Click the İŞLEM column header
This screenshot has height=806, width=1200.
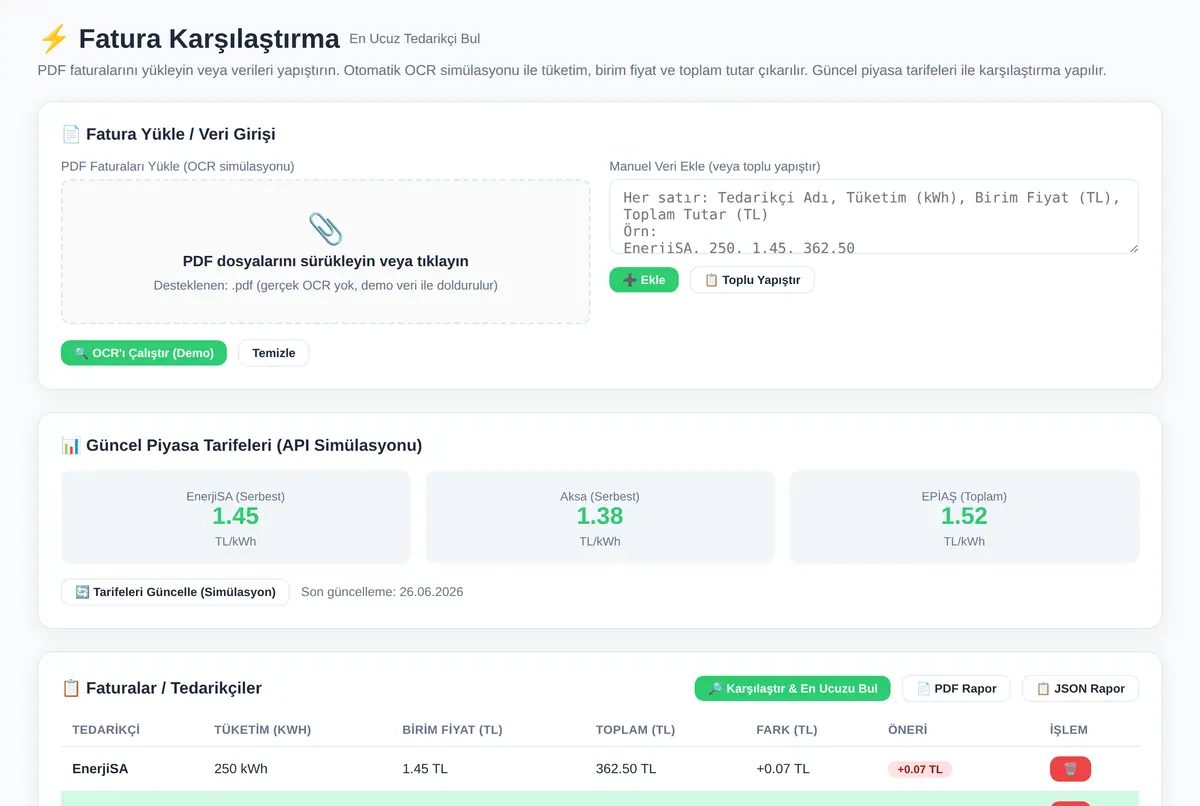tap(1069, 730)
